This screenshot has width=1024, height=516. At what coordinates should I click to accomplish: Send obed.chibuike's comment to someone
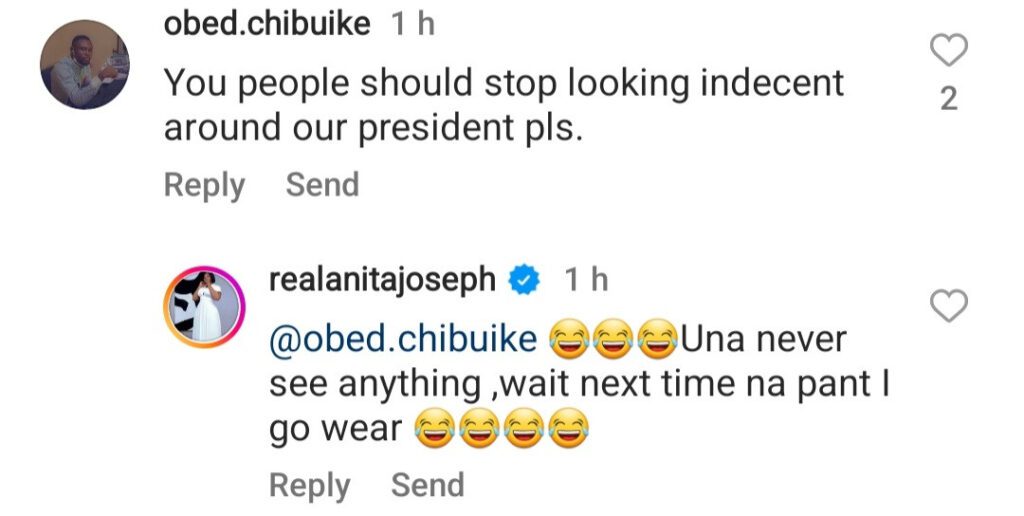click(322, 185)
